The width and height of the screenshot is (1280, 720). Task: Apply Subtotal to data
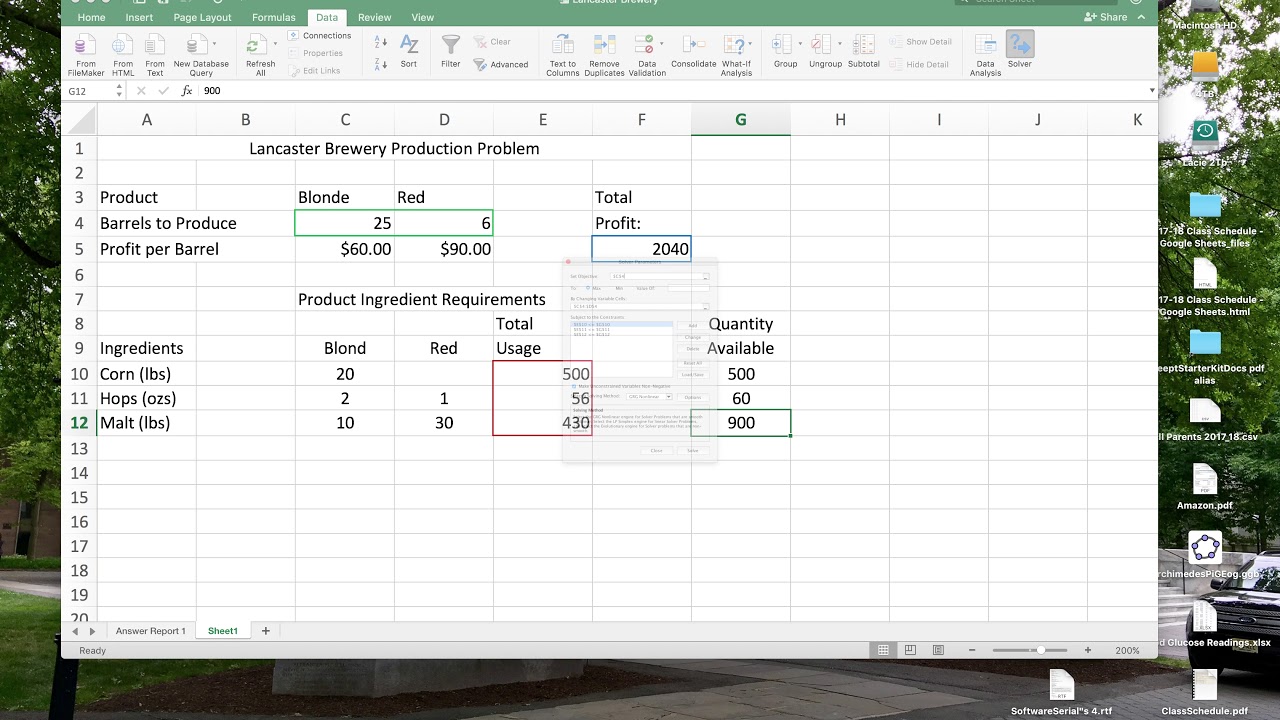pyautogui.click(x=864, y=52)
